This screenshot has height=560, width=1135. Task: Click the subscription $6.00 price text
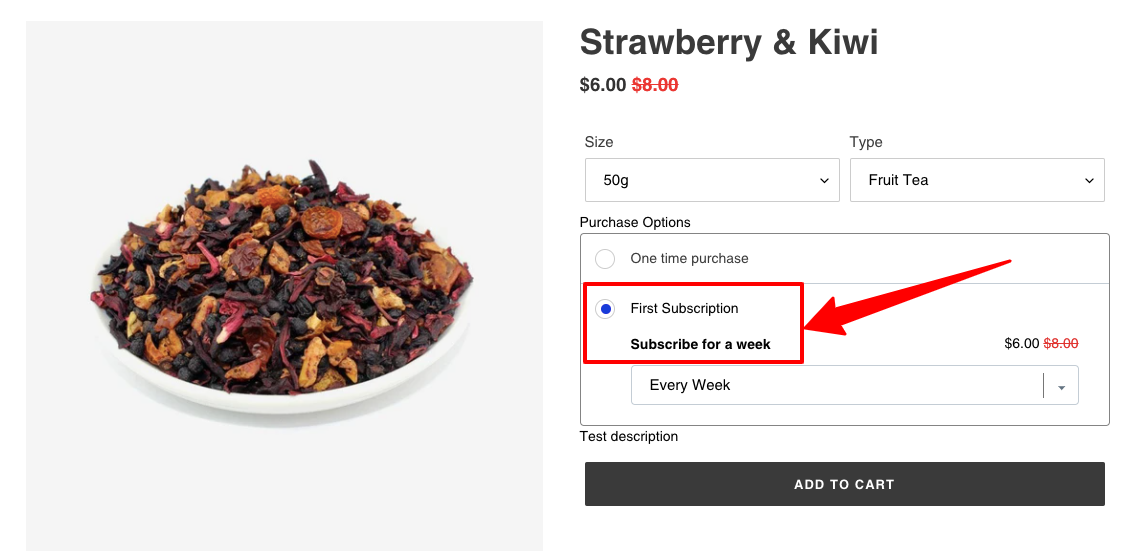pyautogui.click(x=1021, y=344)
